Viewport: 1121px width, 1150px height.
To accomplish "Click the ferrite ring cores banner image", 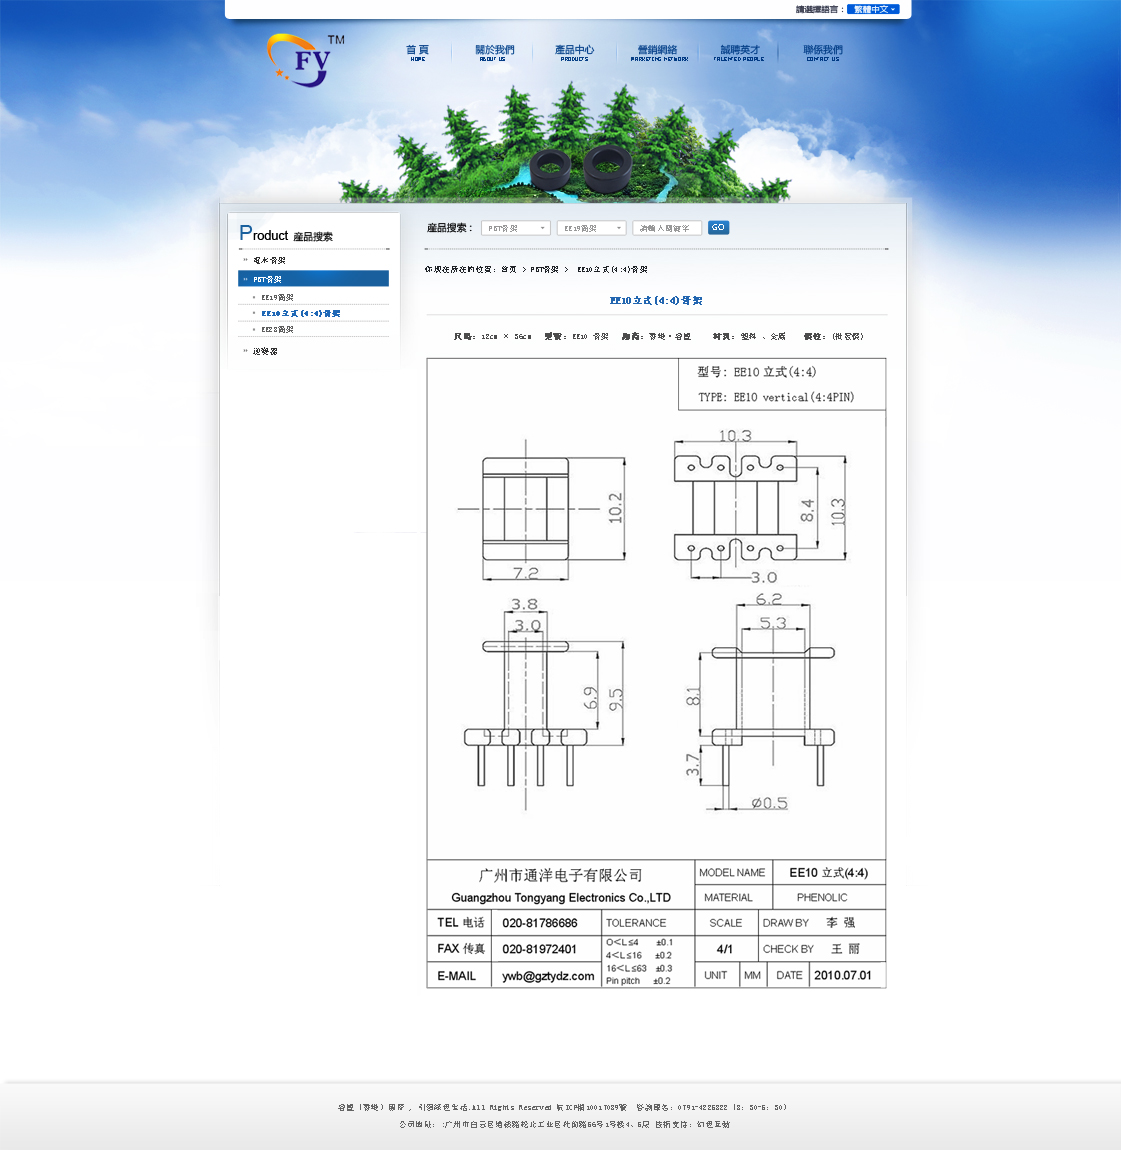I will point(581,168).
